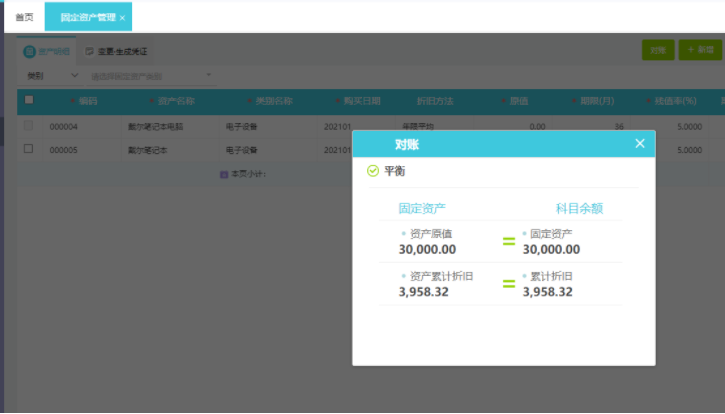Click the 3,958.32 value under 资产累计折旧

pyautogui.click(x=424, y=291)
